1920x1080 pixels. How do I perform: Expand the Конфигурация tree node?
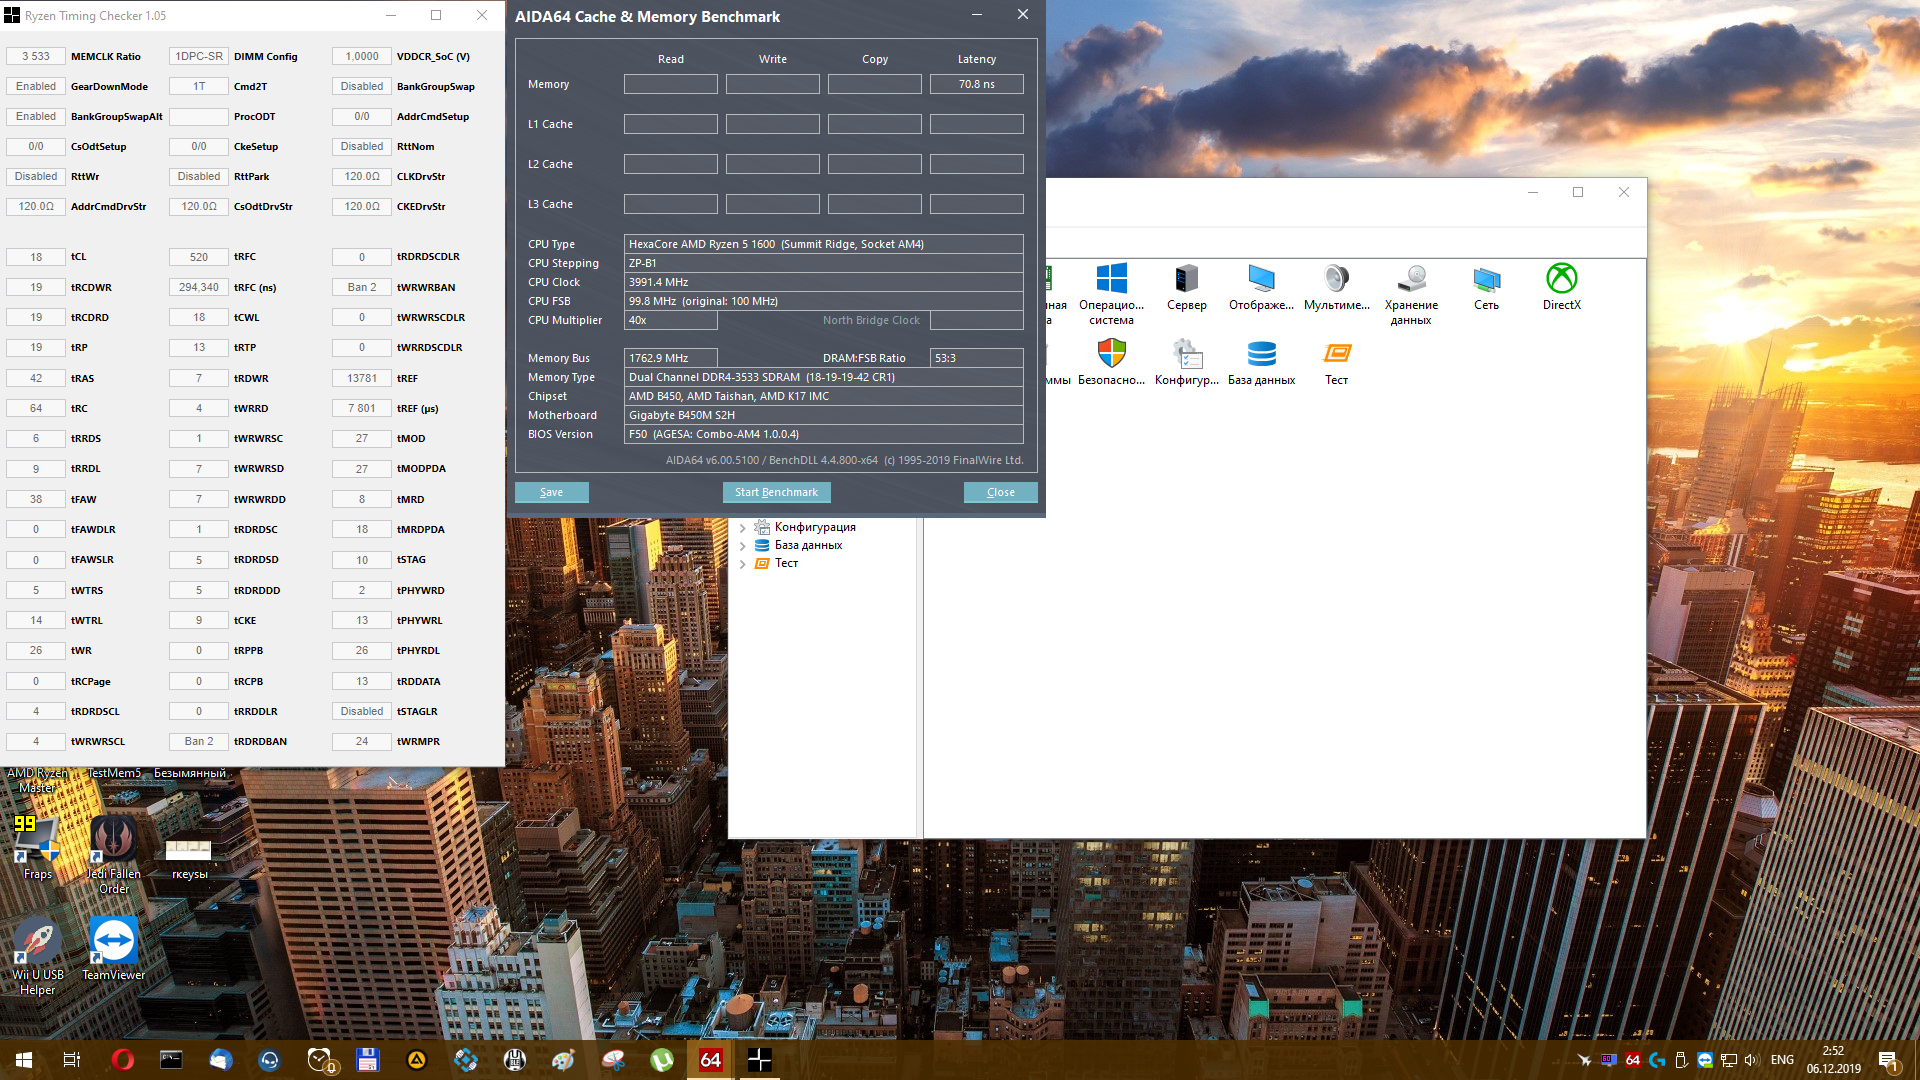[742, 528]
